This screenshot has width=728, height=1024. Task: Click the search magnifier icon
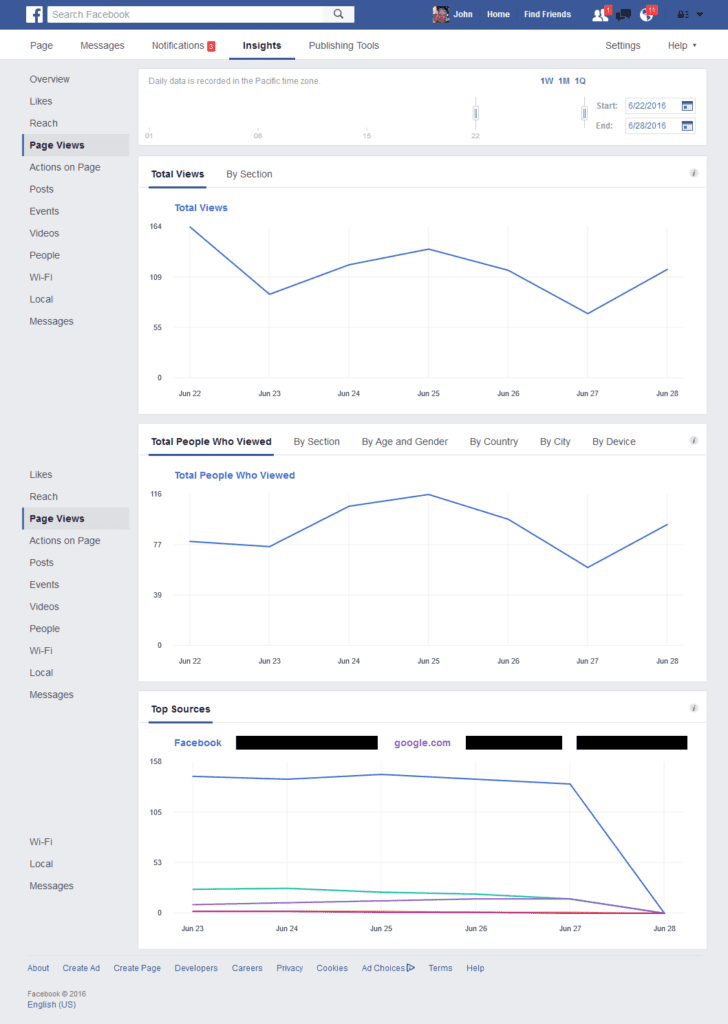coord(340,14)
